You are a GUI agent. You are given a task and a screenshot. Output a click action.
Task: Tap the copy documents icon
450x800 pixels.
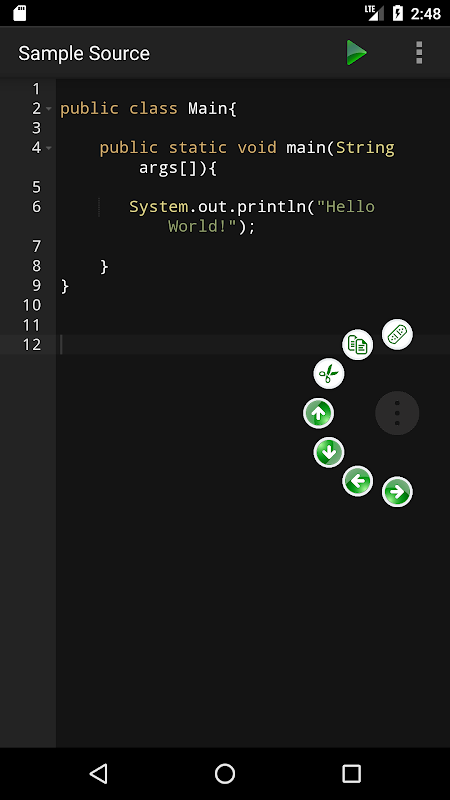tap(357, 344)
